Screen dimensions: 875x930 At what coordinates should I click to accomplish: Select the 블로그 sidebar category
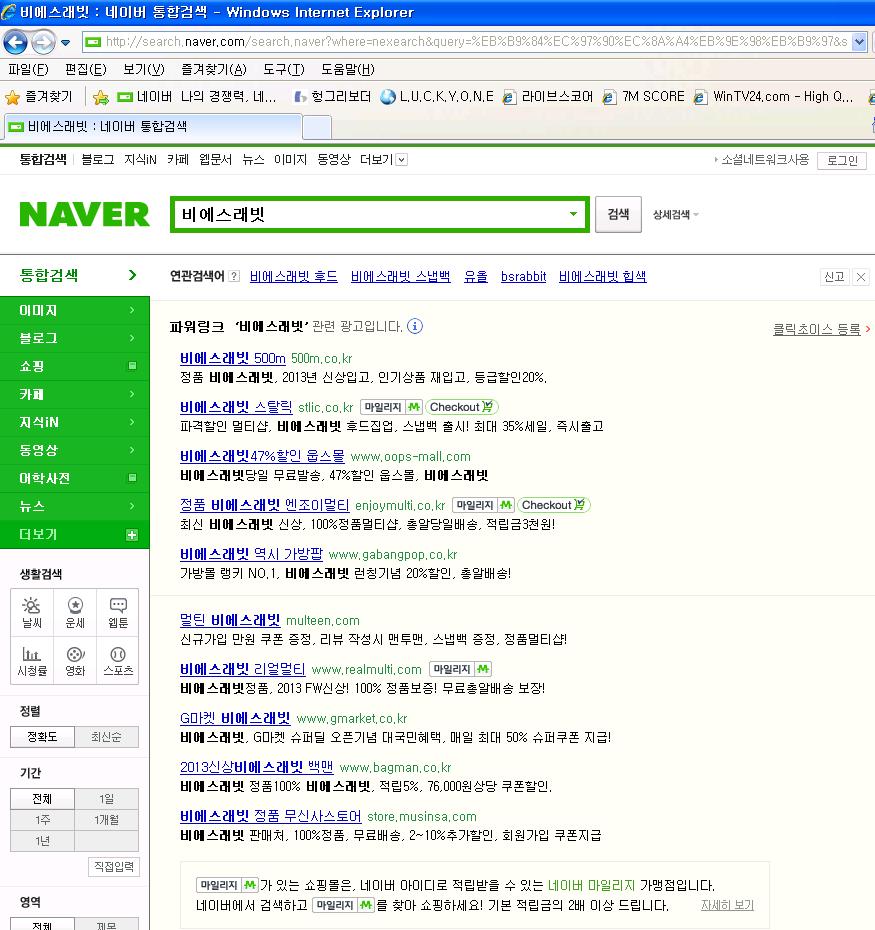coord(75,338)
